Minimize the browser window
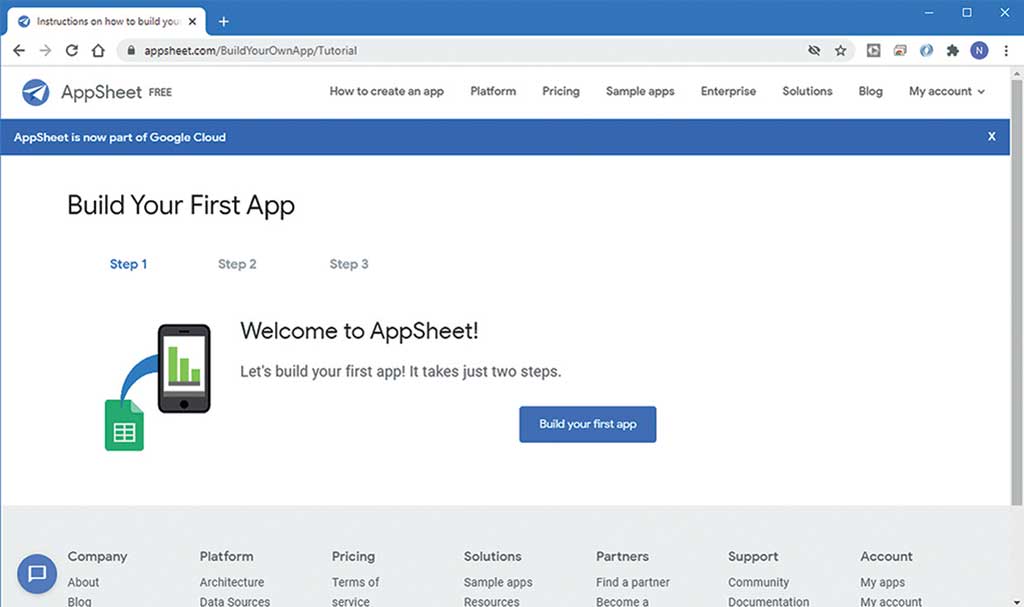The width and height of the screenshot is (1024, 607). click(929, 12)
